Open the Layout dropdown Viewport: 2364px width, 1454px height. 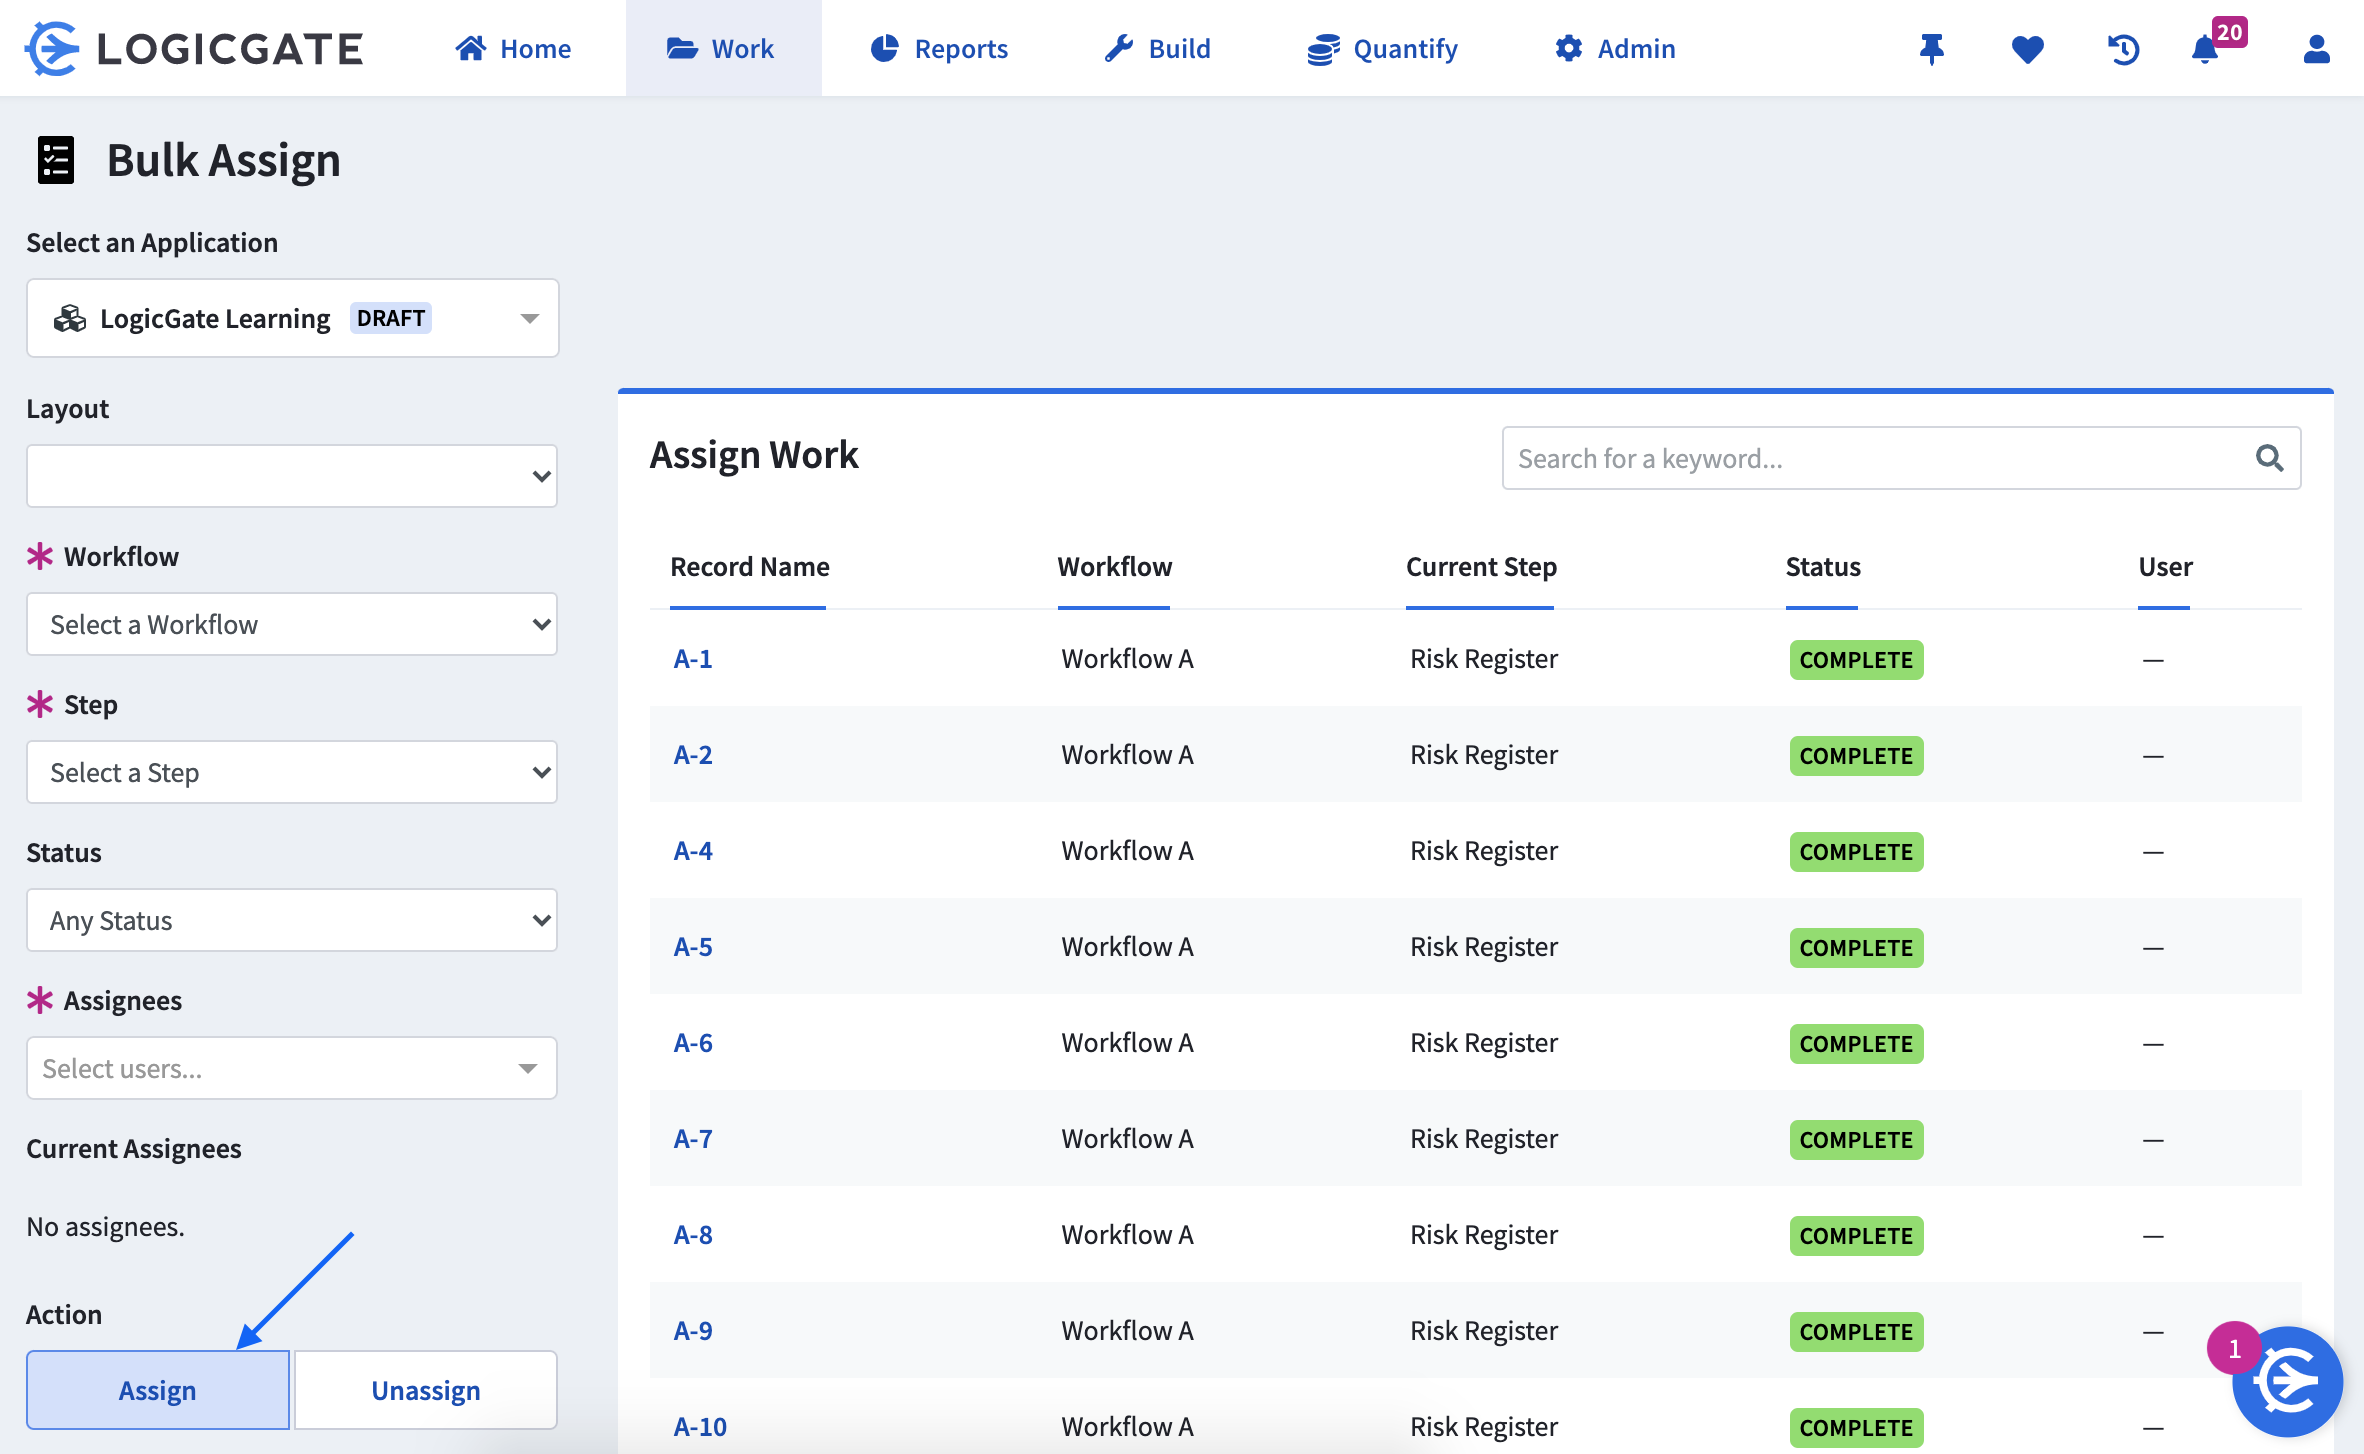292,476
